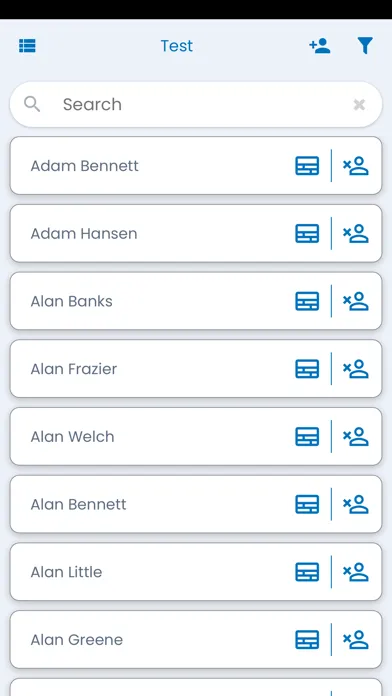The width and height of the screenshot is (392, 696).
Task: Open Alan Frazier's table details icon
Action: pyautogui.click(x=307, y=369)
